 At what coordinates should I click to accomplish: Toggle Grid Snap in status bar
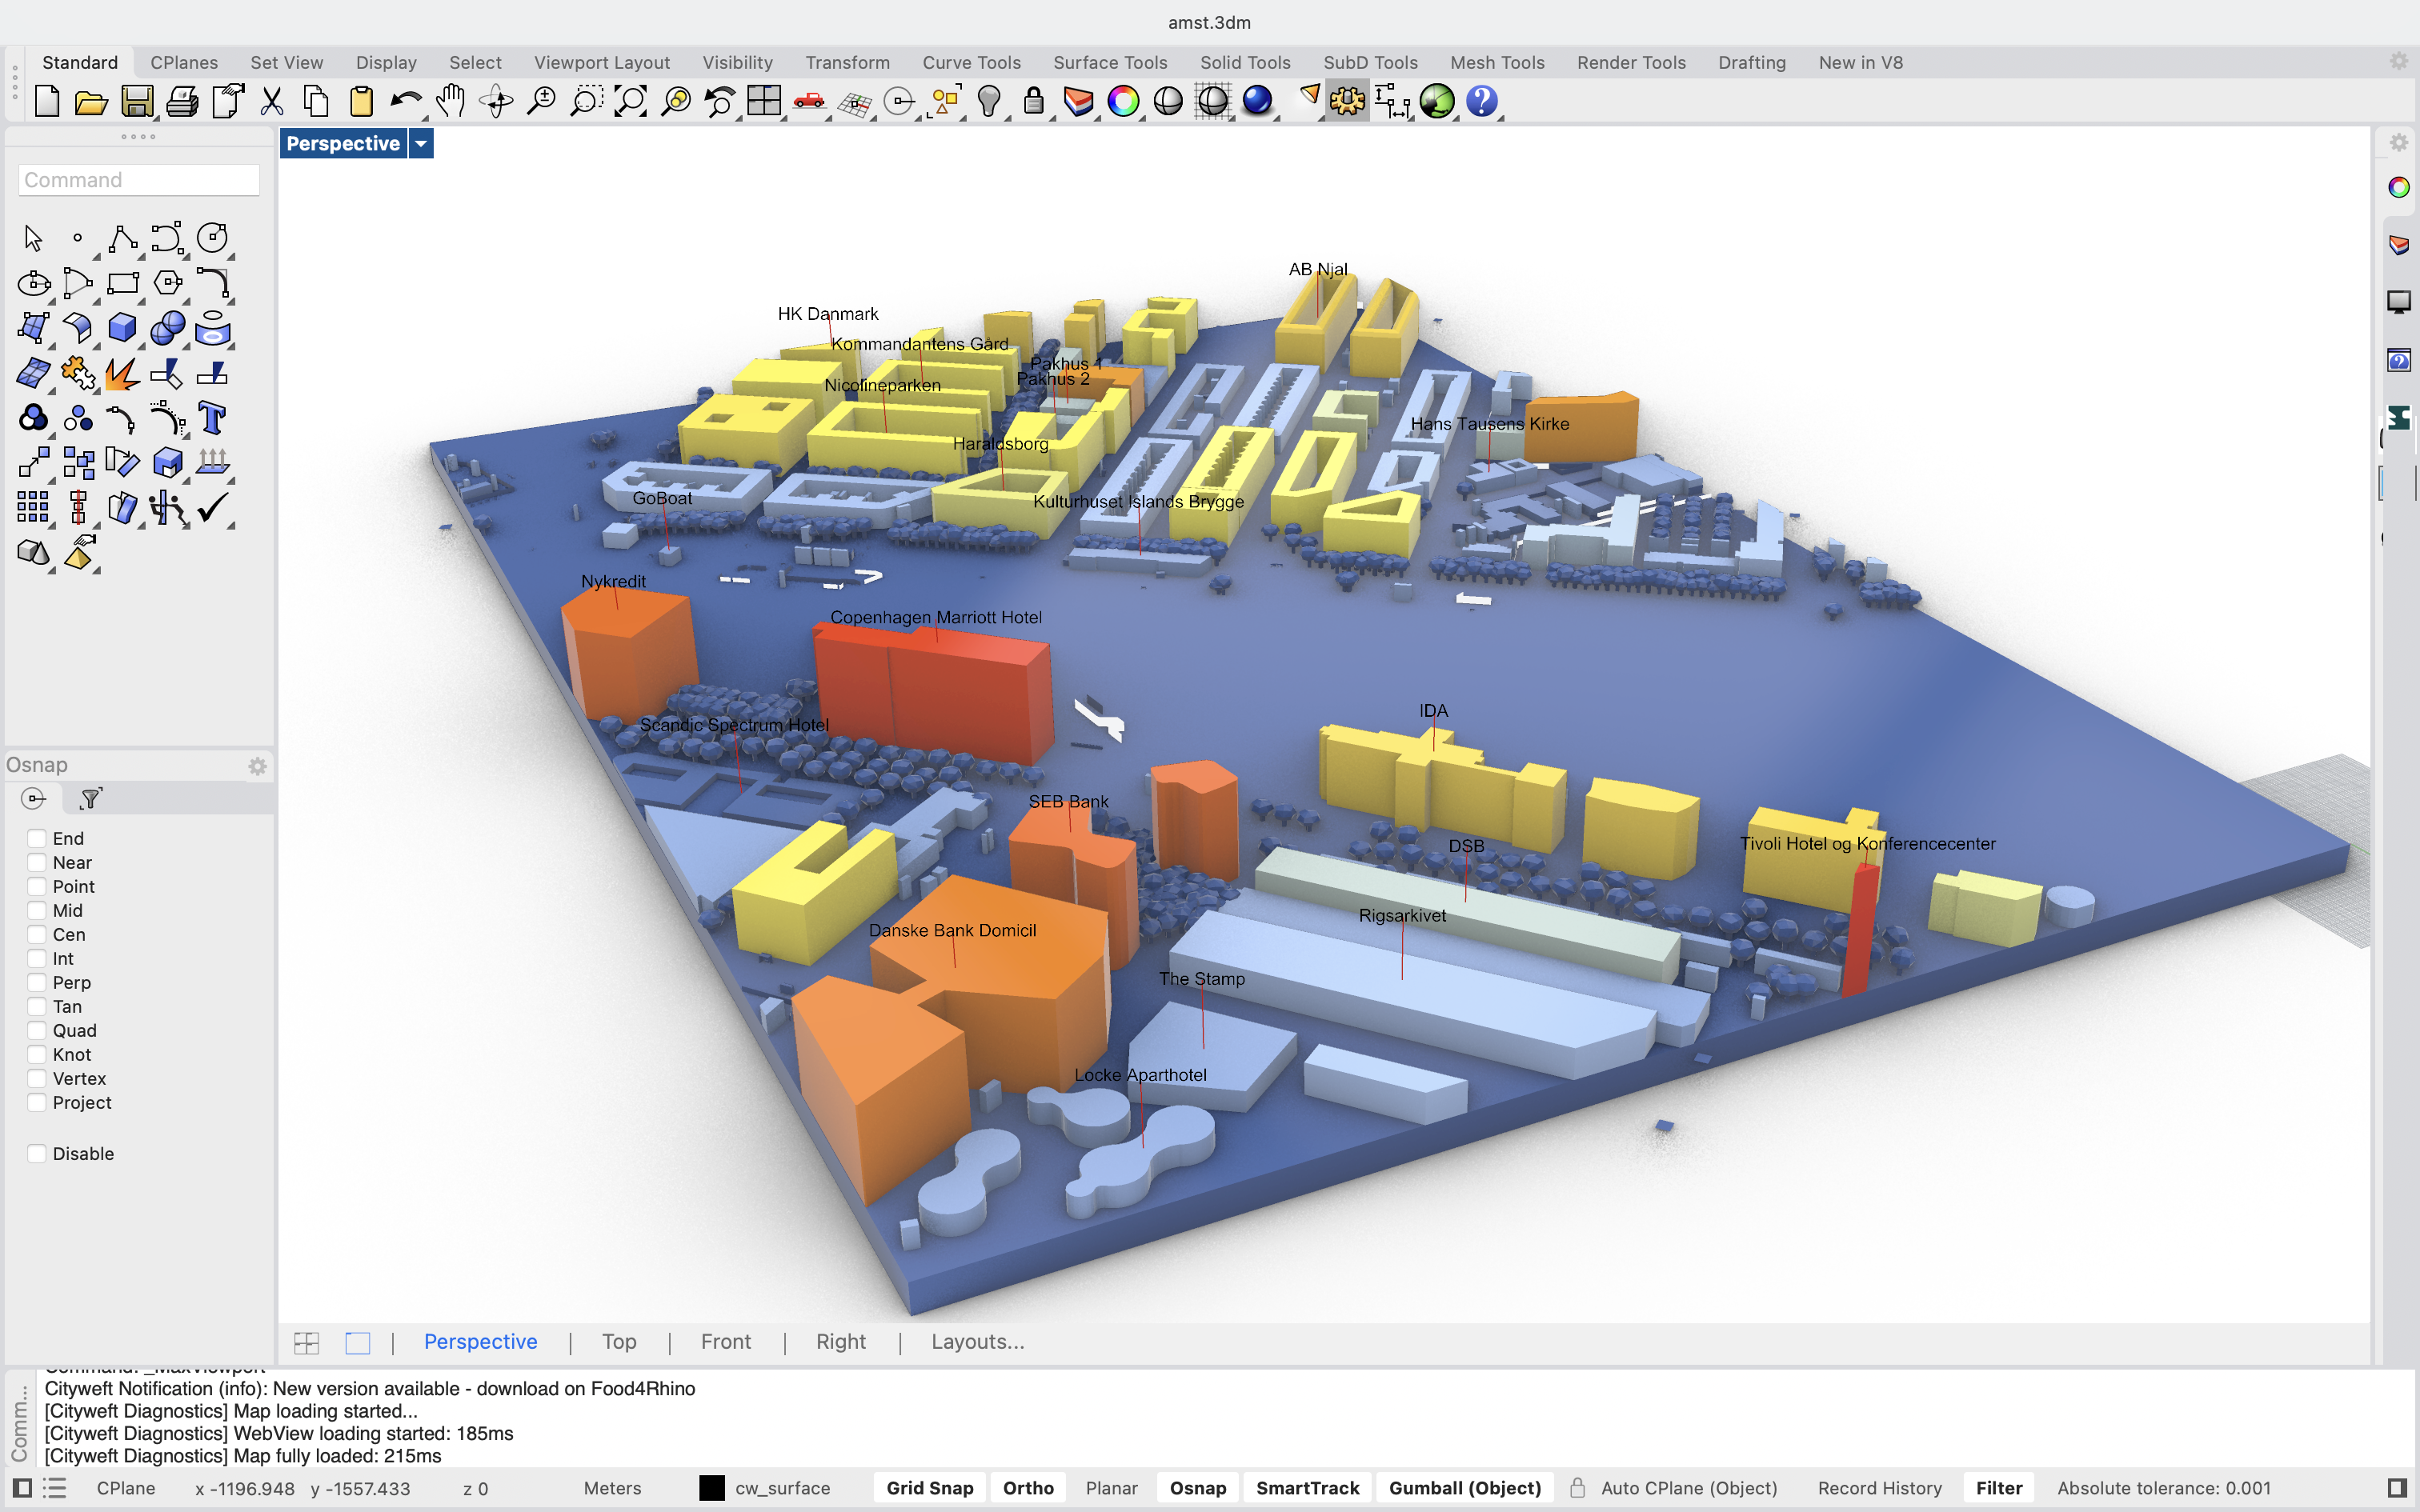pyautogui.click(x=930, y=1488)
